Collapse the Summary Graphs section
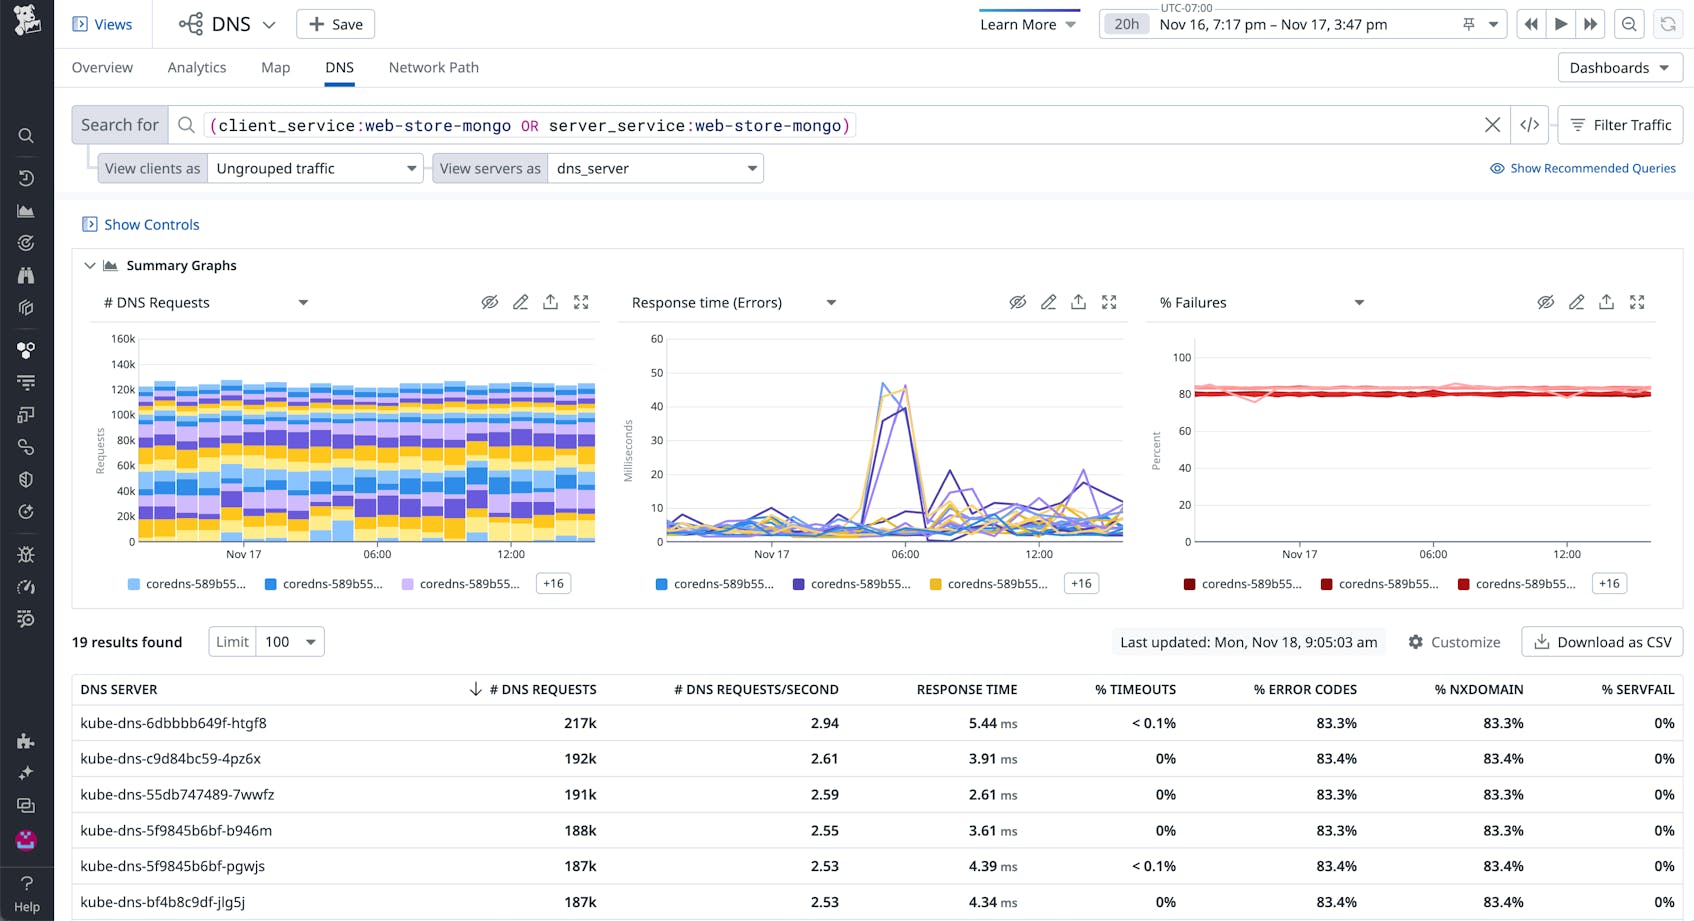1694x921 pixels. (90, 265)
